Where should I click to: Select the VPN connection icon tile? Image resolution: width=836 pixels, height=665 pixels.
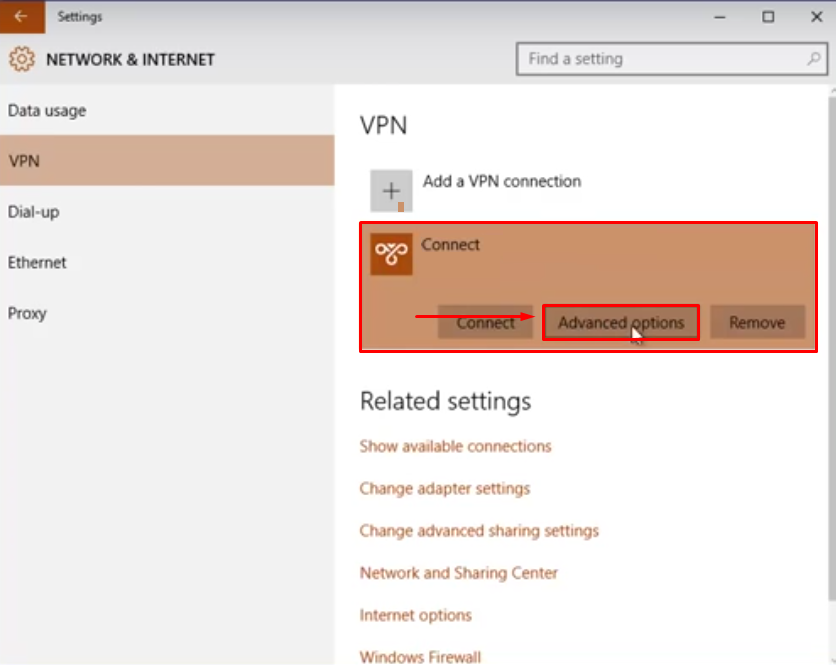pos(391,254)
